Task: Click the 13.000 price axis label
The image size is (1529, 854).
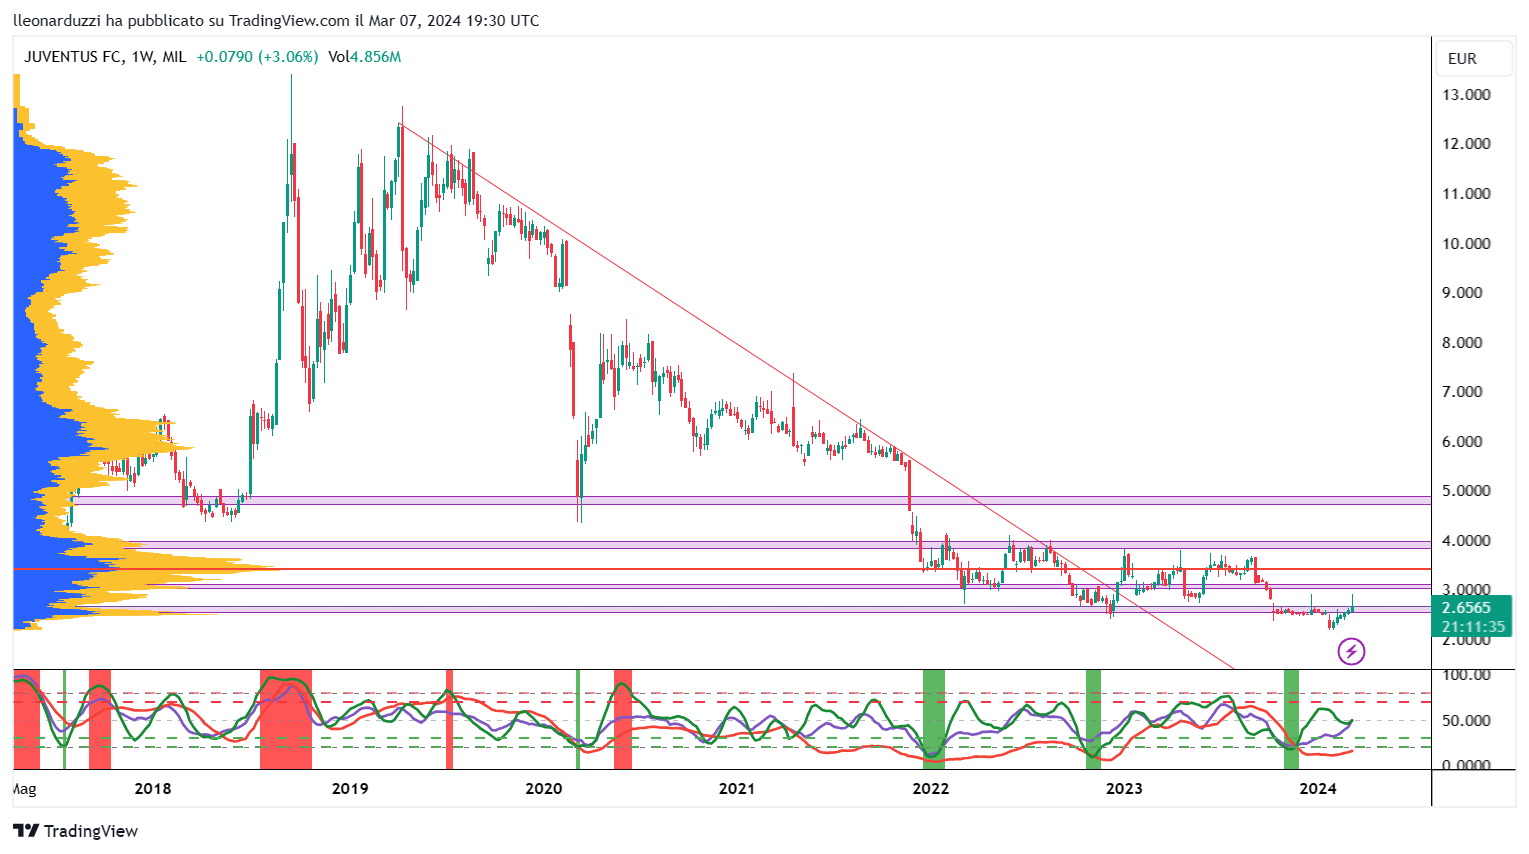Action: pos(1466,95)
